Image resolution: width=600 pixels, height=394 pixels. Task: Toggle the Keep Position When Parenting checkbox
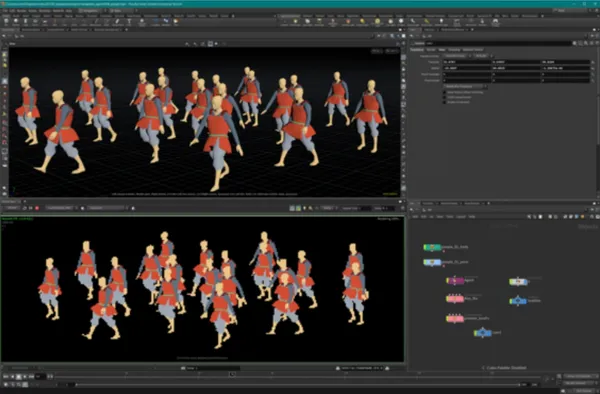click(x=445, y=93)
